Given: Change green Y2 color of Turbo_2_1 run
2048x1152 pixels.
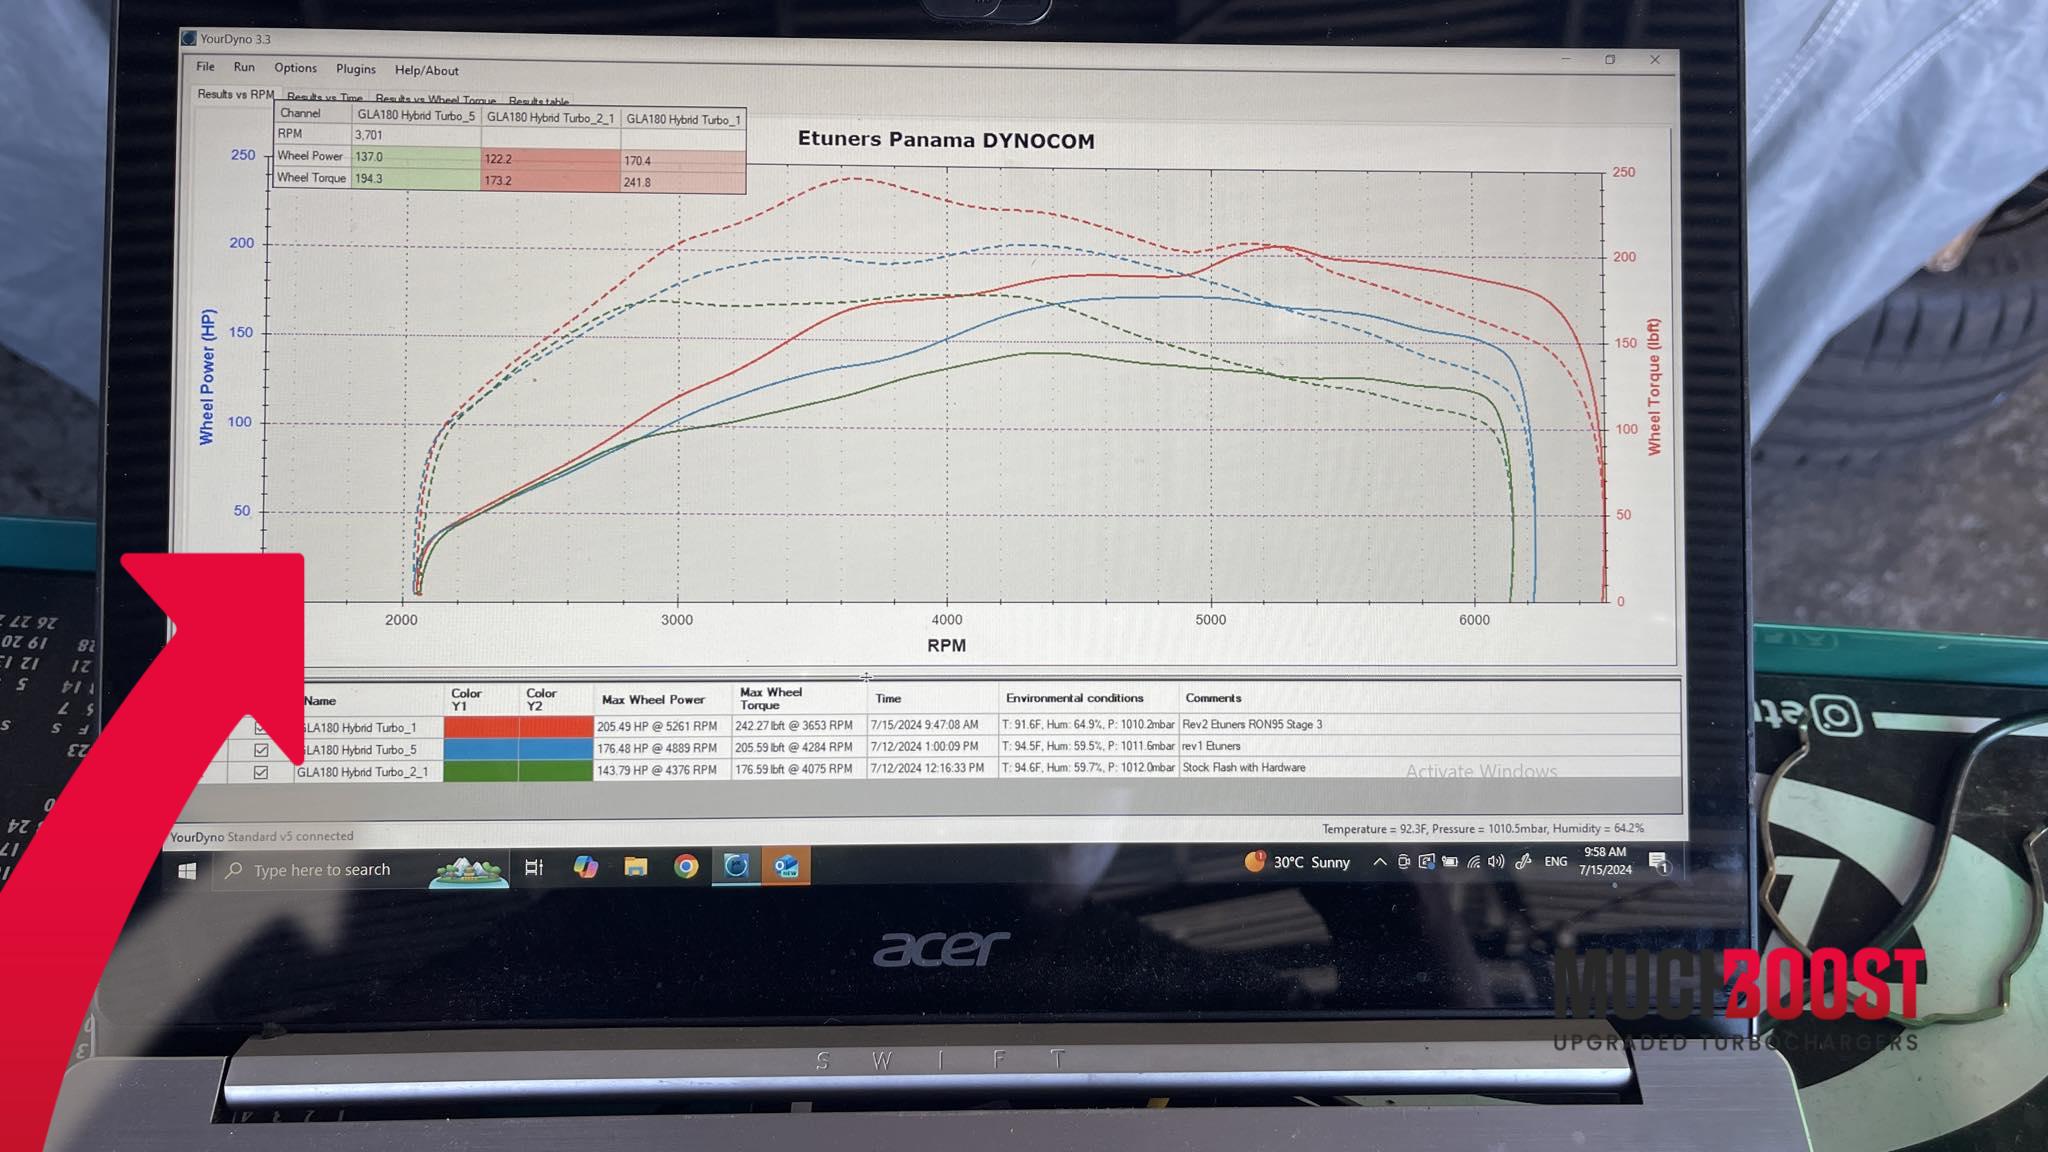Looking at the screenshot, I should 556,770.
